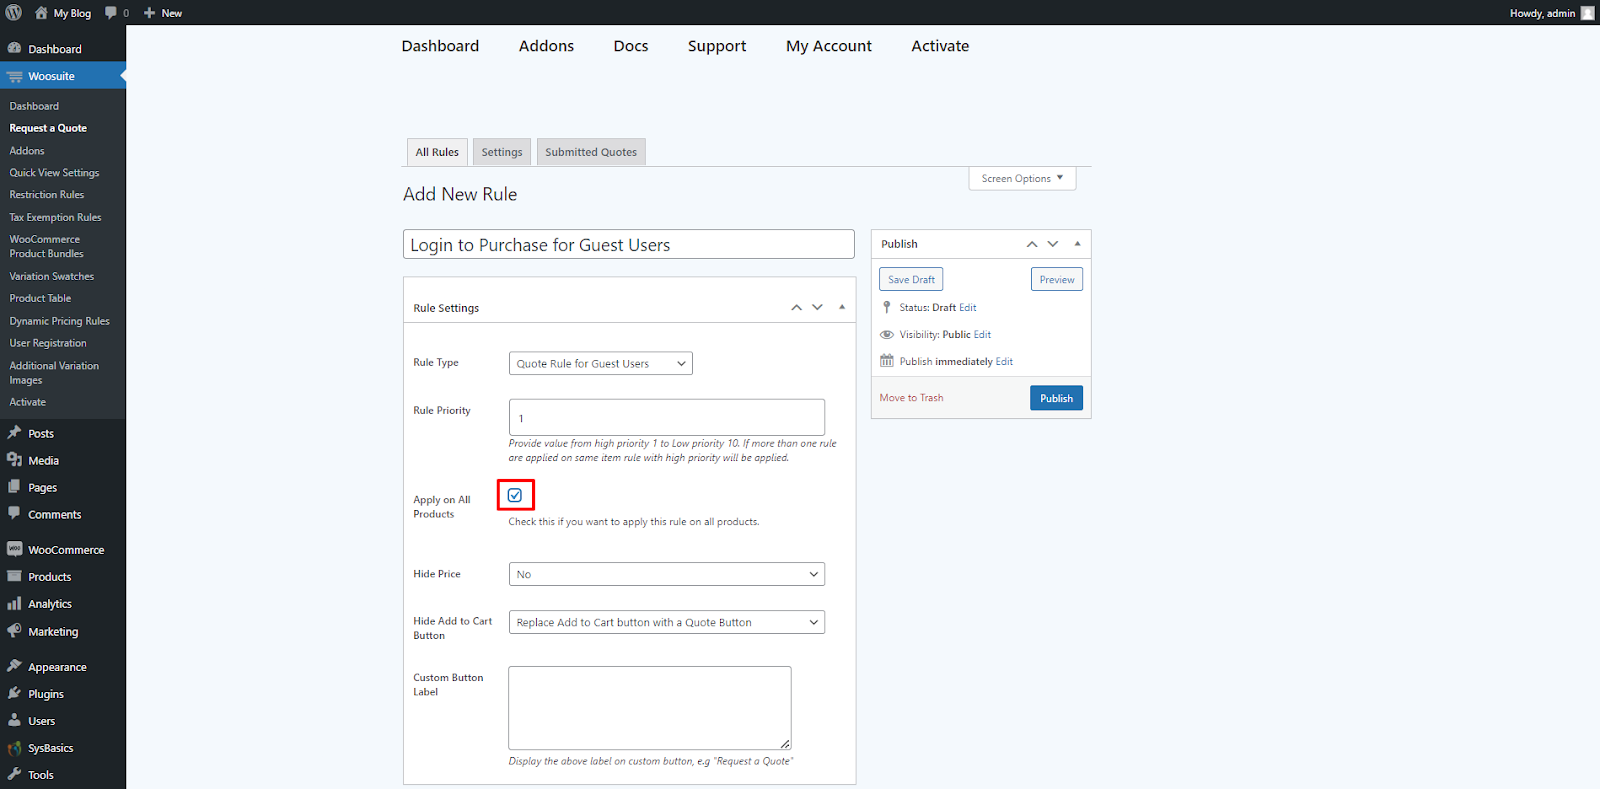This screenshot has width=1600, height=789.
Task: Open Support in top navigation
Action: point(717,46)
